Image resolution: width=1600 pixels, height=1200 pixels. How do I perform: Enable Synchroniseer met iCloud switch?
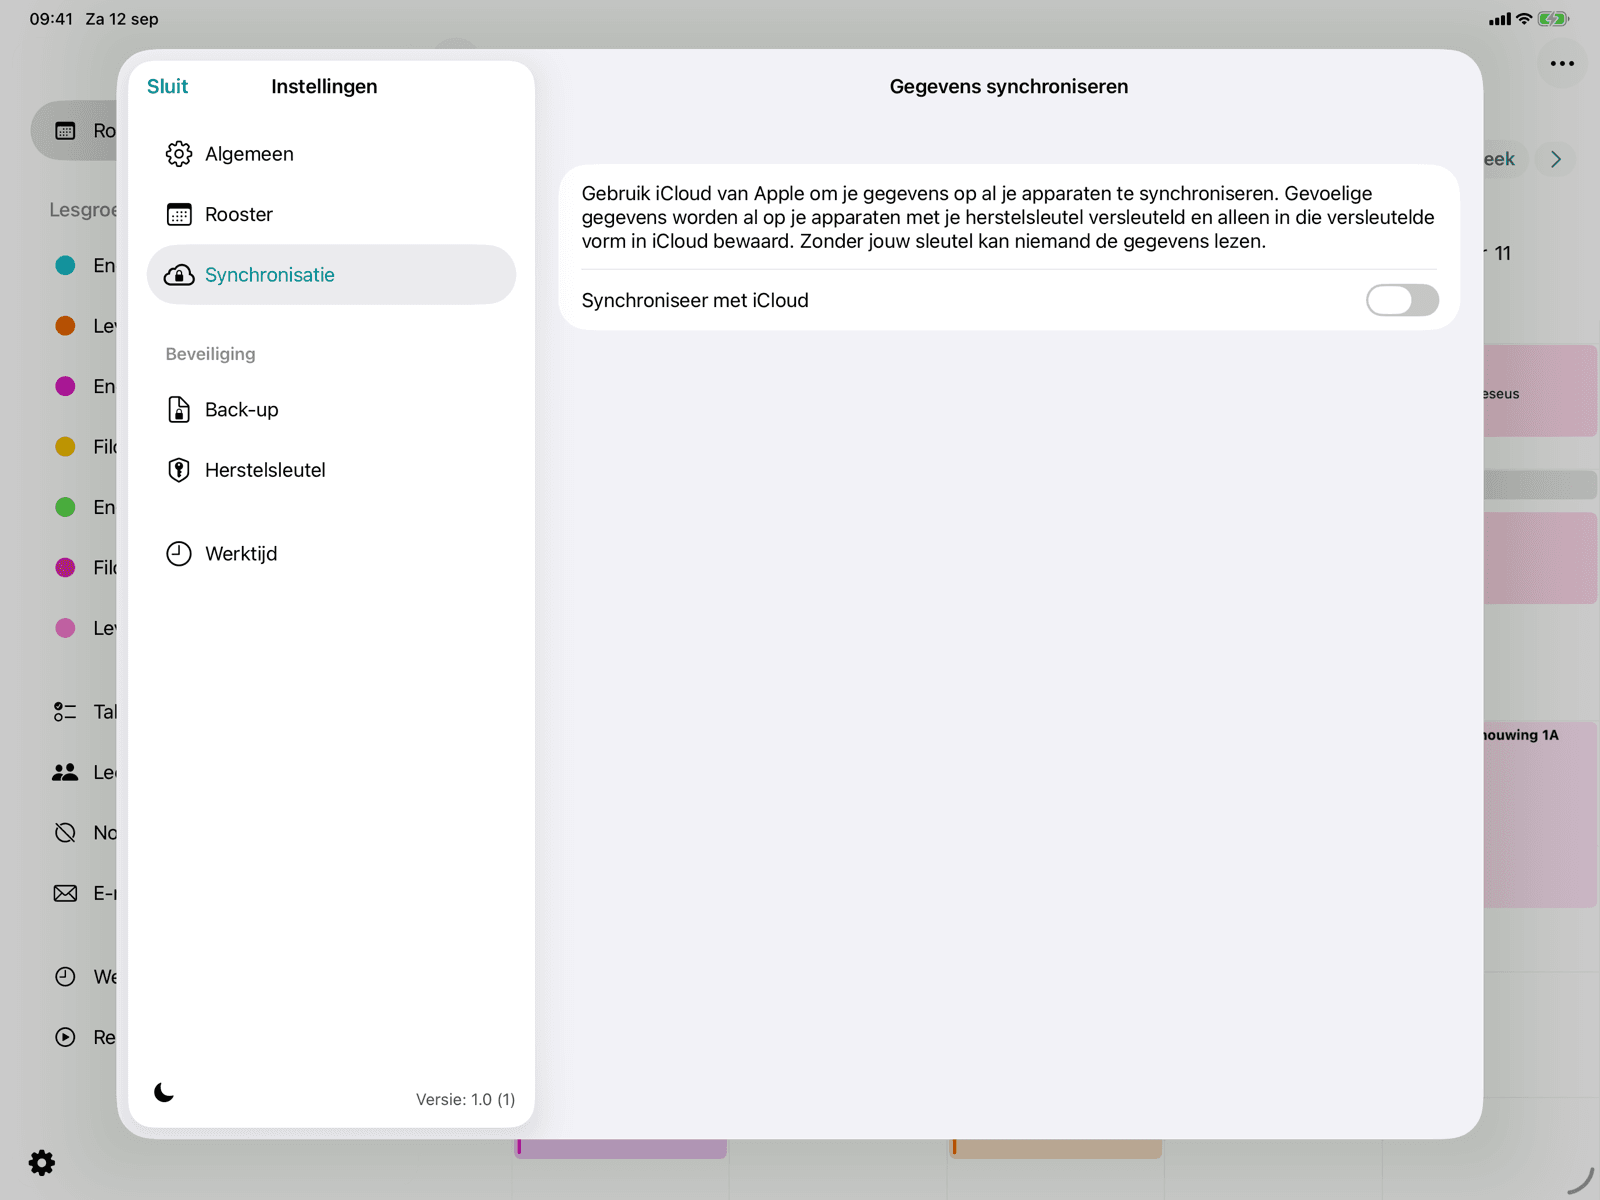pyautogui.click(x=1402, y=300)
